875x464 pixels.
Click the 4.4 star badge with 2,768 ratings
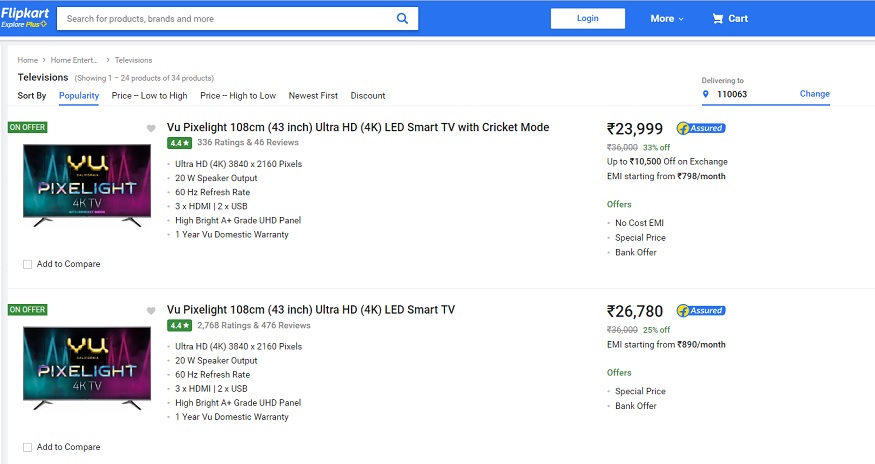[x=180, y=326]
